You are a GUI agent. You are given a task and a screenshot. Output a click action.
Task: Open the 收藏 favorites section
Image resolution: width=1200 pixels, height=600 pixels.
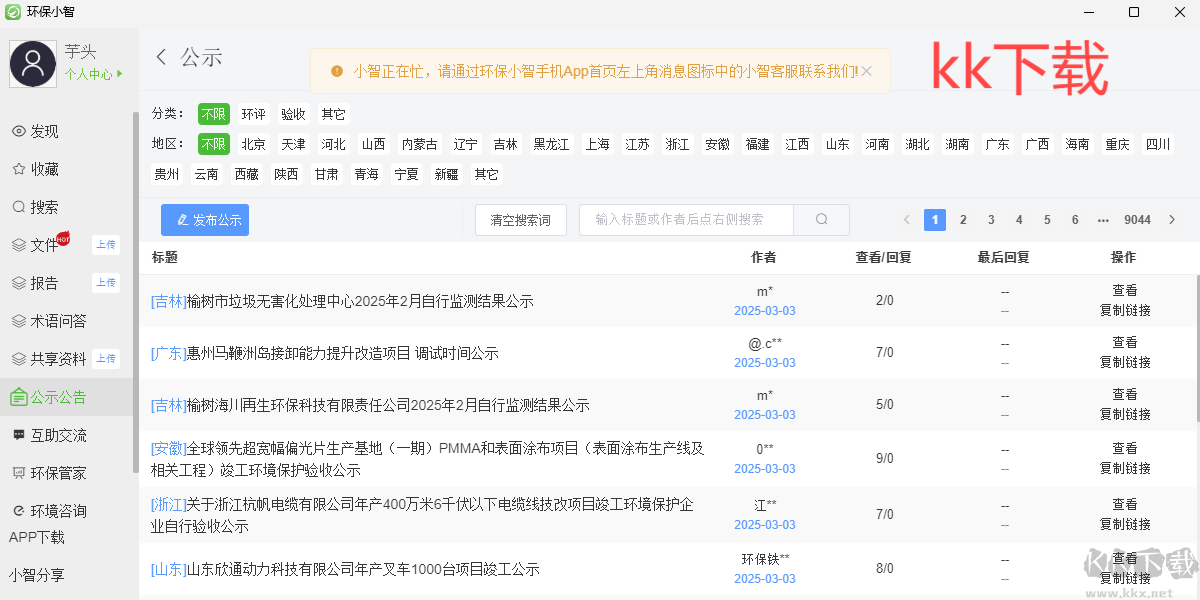(45, 168)
